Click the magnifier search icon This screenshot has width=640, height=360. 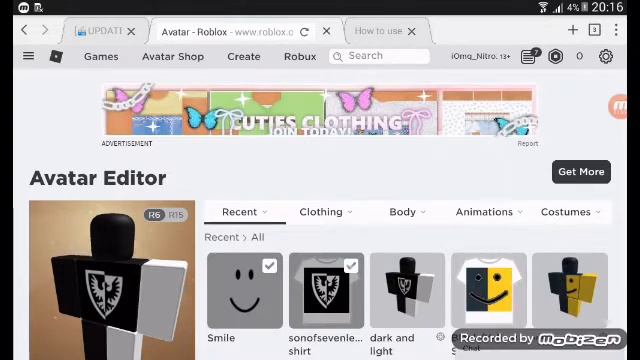pyautogui.click(x=338, y=57)
